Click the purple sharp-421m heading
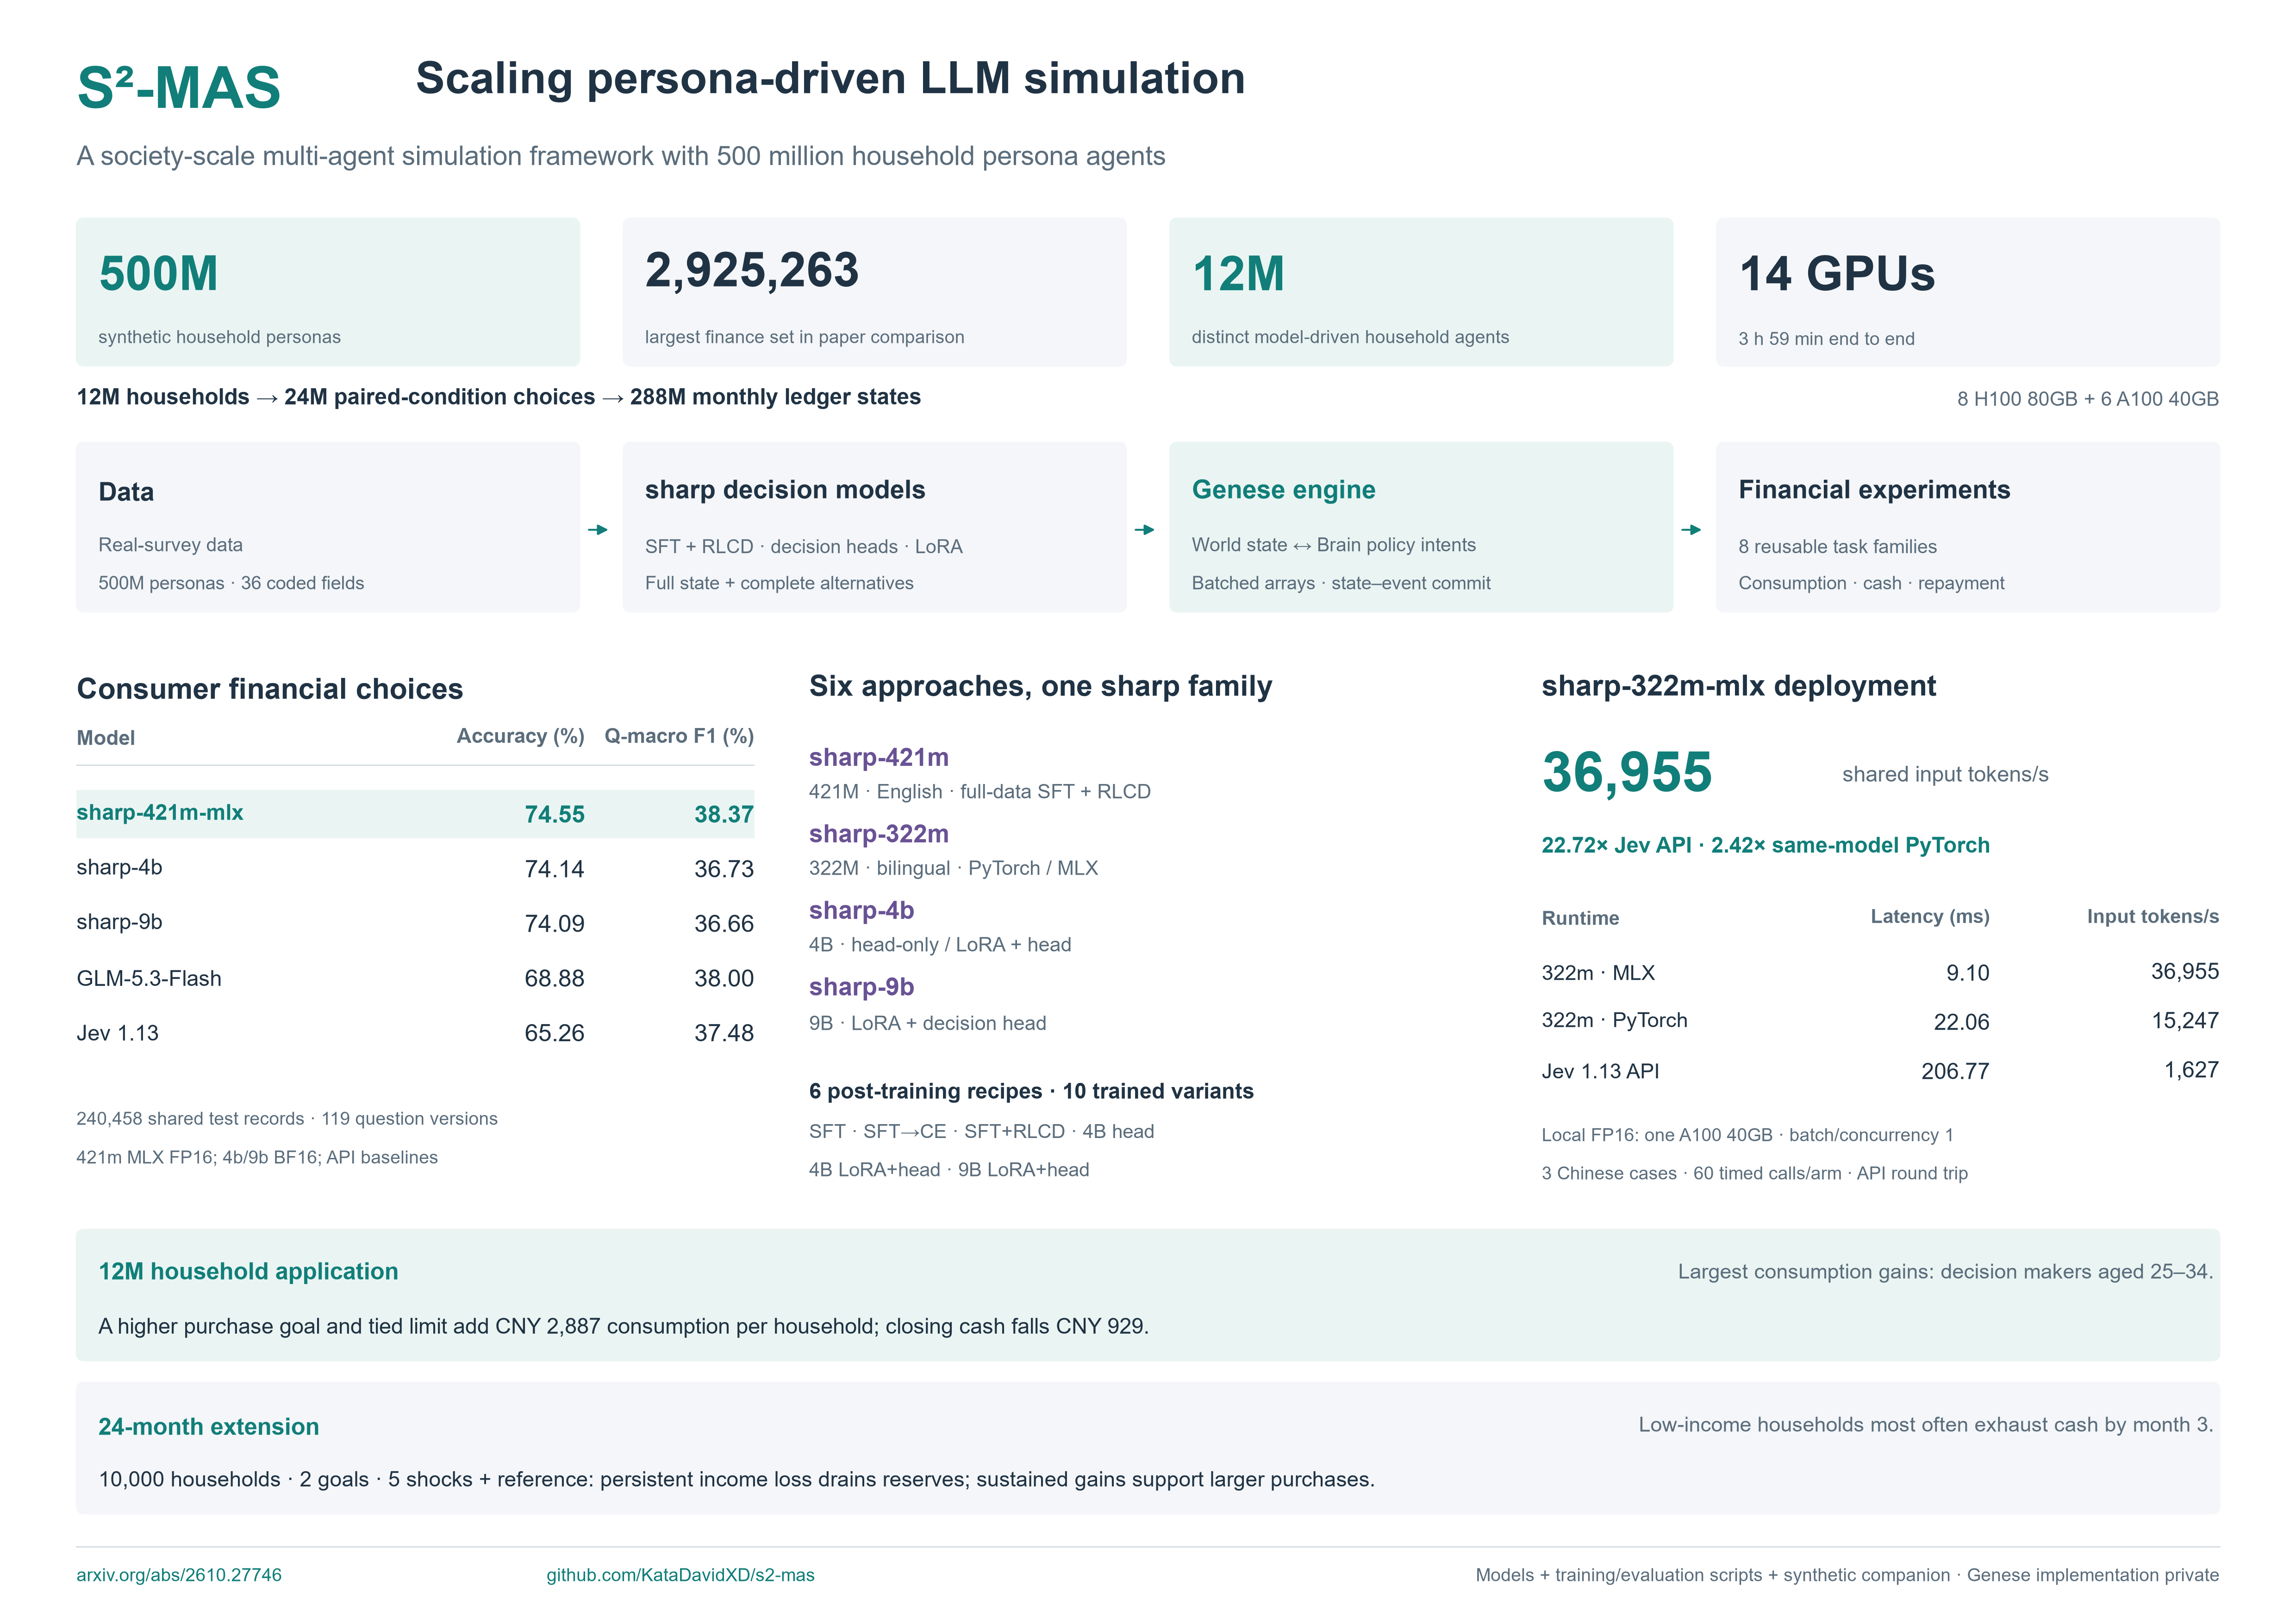Viewport: 2296px width, 1623px height. point(879,757)
